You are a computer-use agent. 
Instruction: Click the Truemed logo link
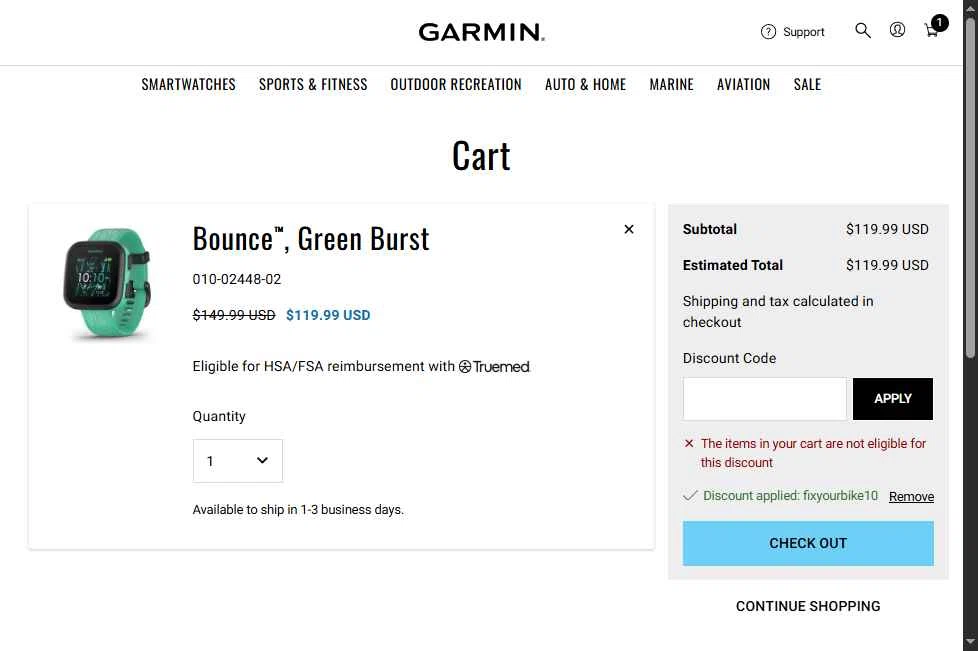click(494, 367)
